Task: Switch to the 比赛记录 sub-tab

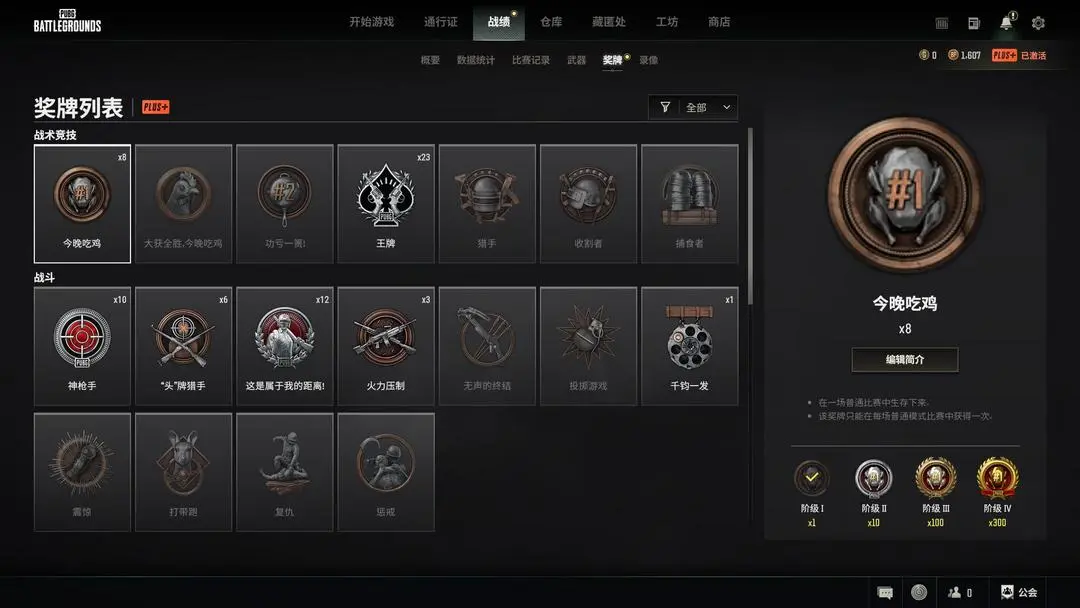Action: pos(530,60)
